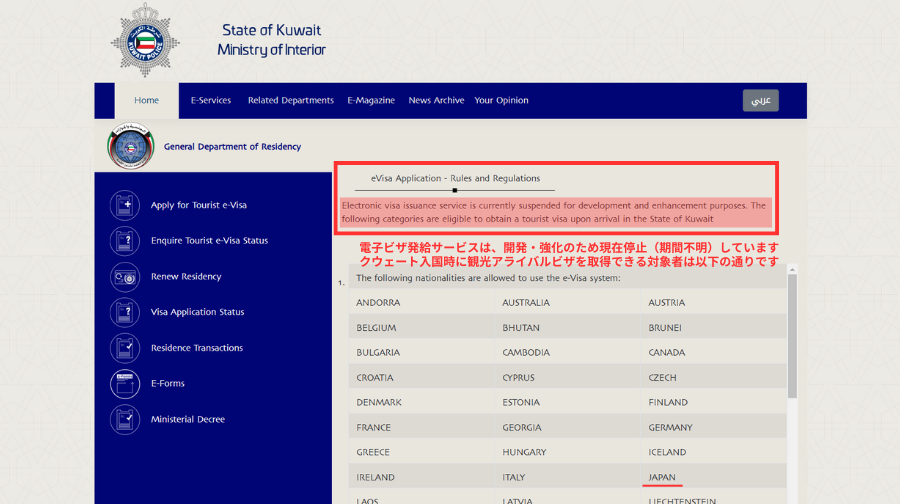Click the scrollbar up arrow in the nationalities list

click(x=792, y=269)
